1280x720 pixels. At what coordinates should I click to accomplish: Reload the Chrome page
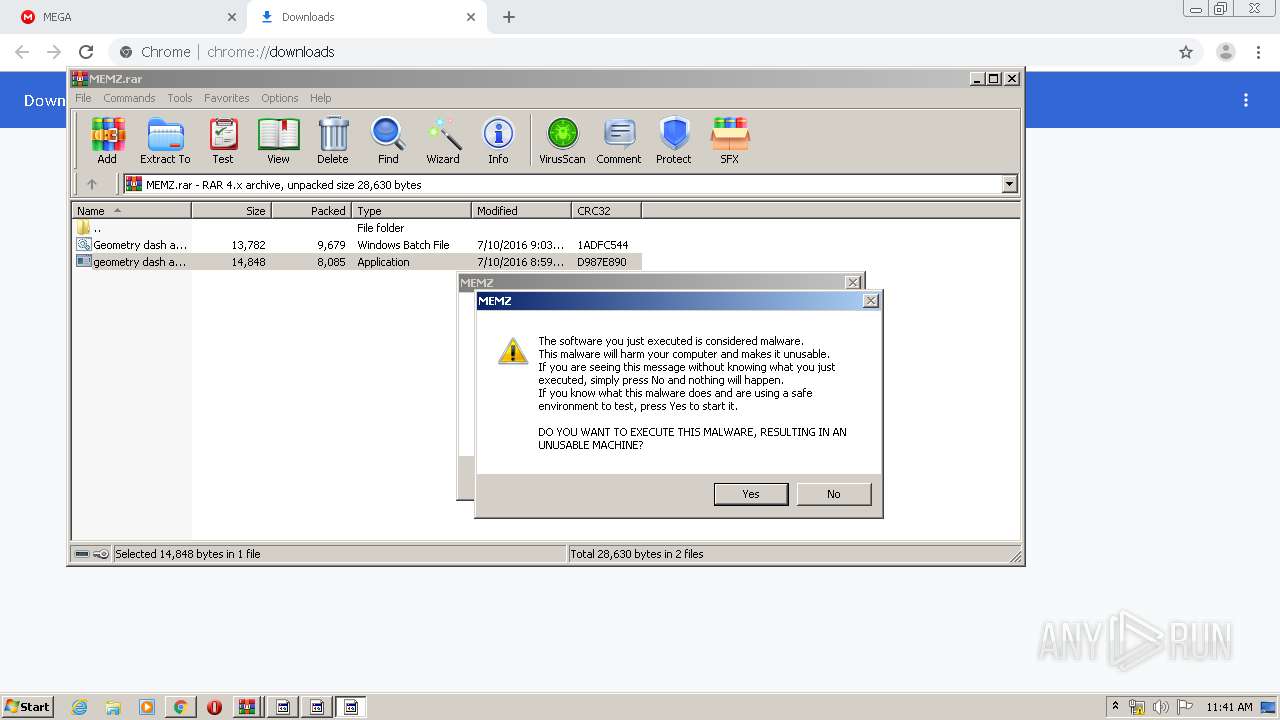coord(86,52)
